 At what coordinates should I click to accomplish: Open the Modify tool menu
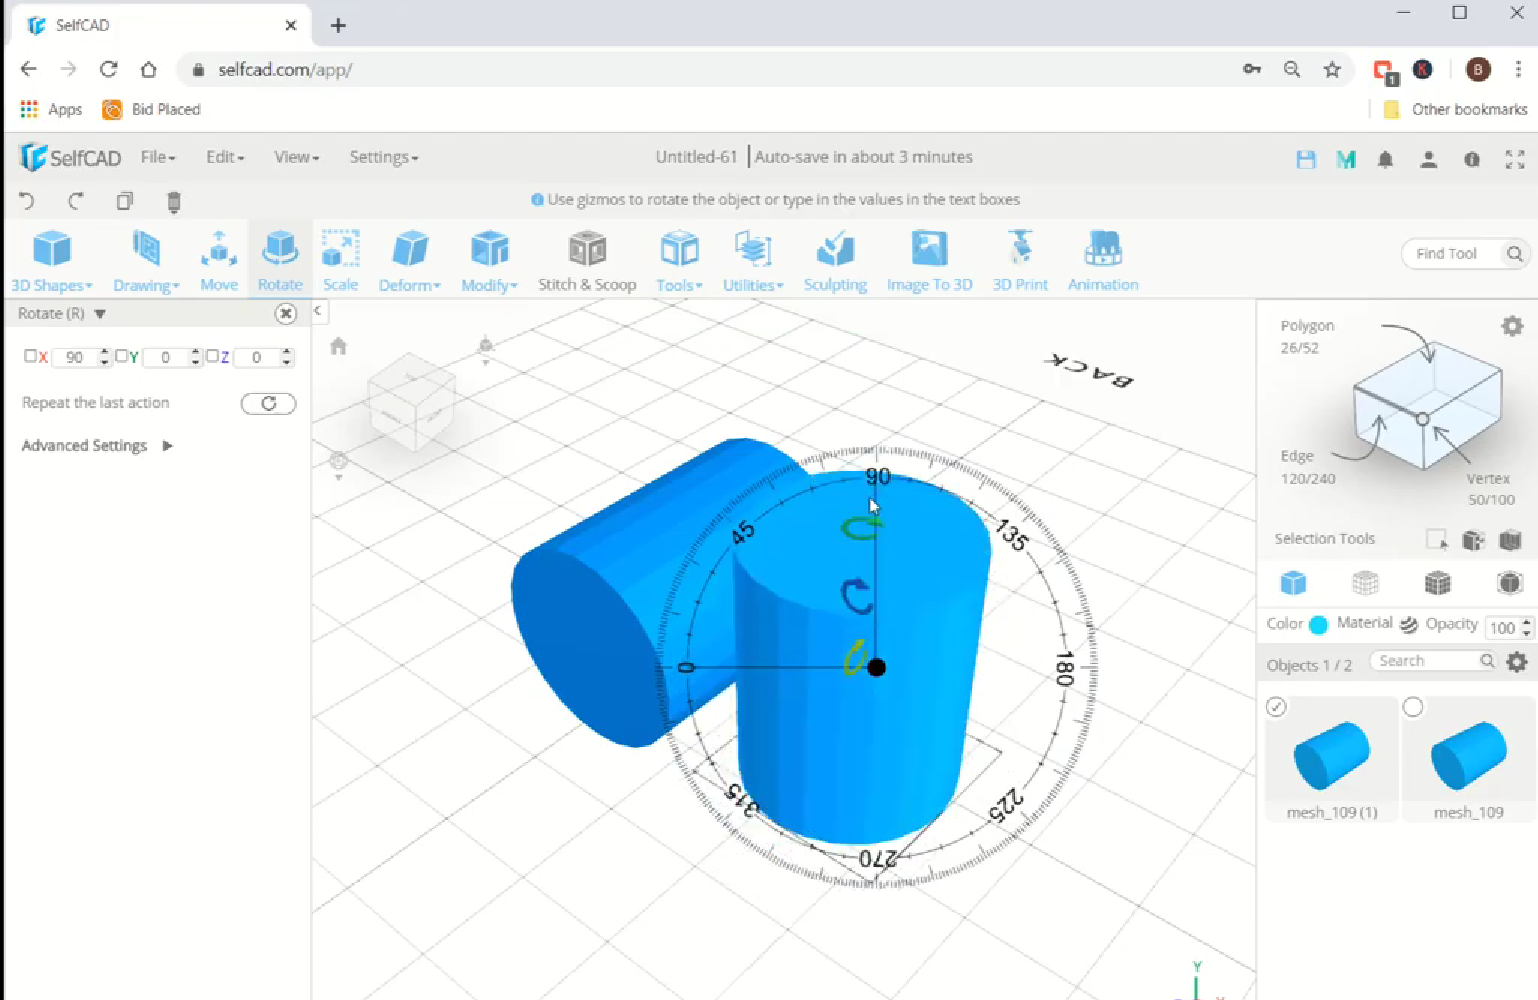tap(490, 261)
